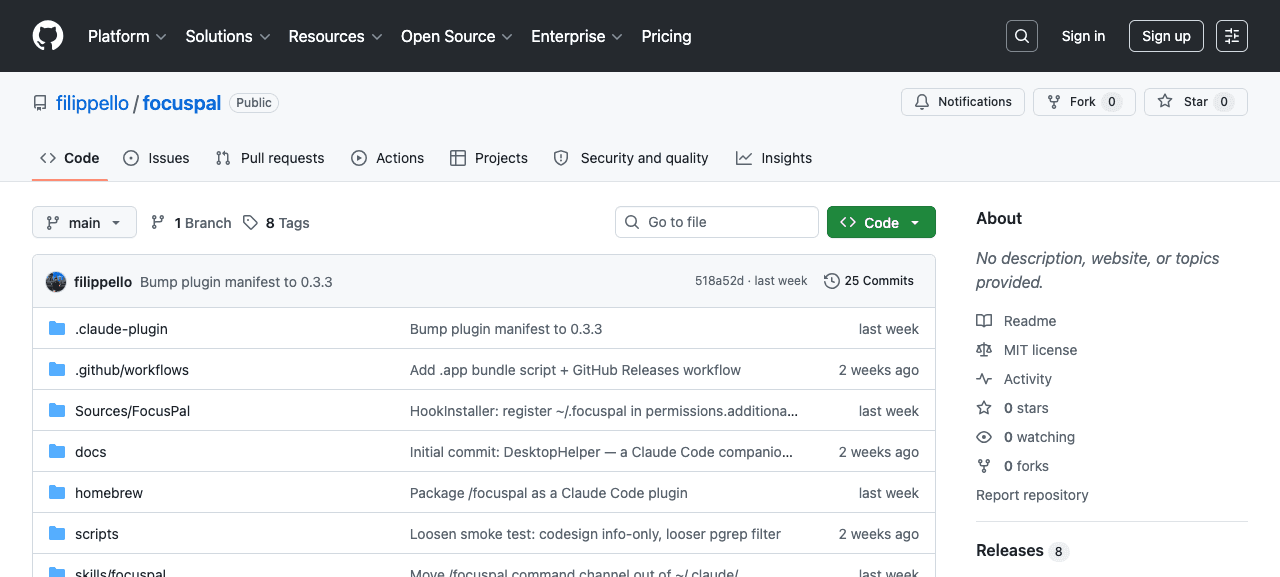
Task: Open 'Loosen smoke test' commit message
Action: point(595,534)
